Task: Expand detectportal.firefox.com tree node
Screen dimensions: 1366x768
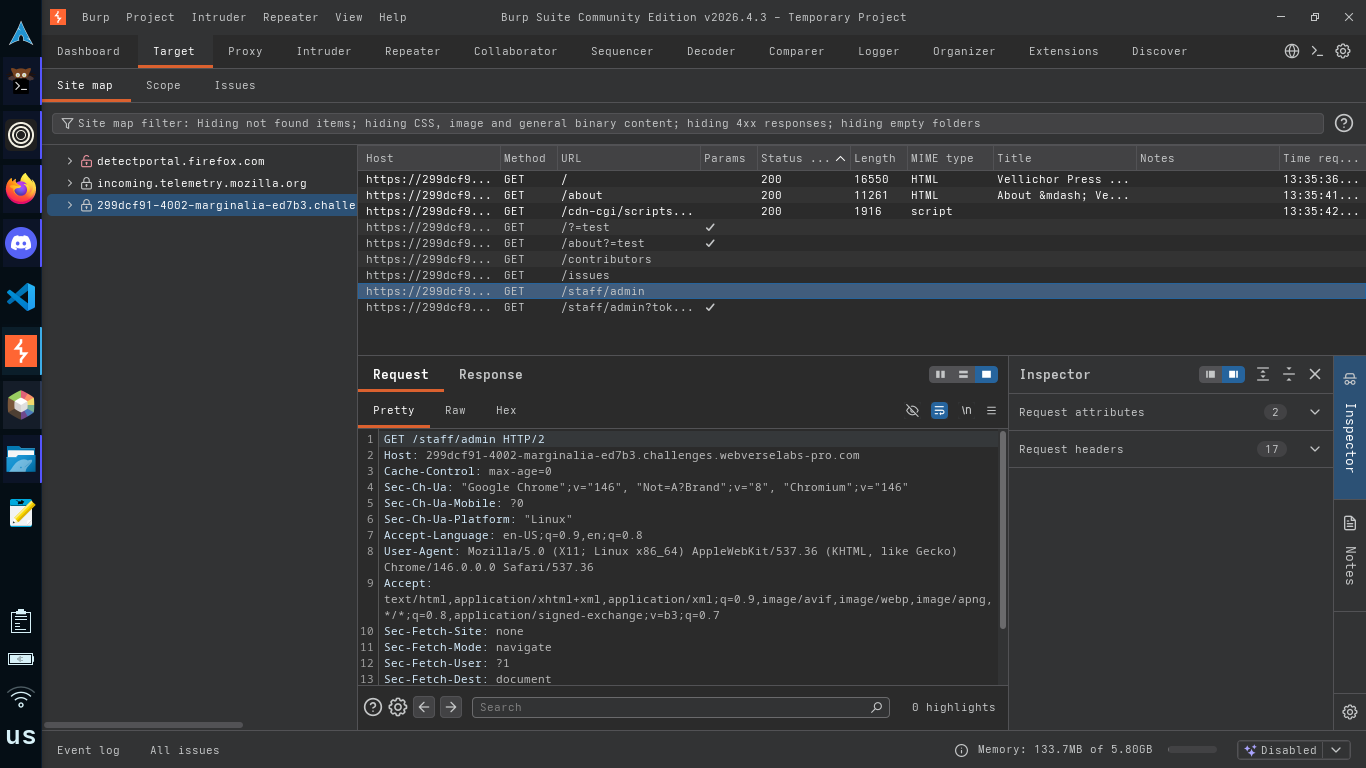Action: point(70,161)
